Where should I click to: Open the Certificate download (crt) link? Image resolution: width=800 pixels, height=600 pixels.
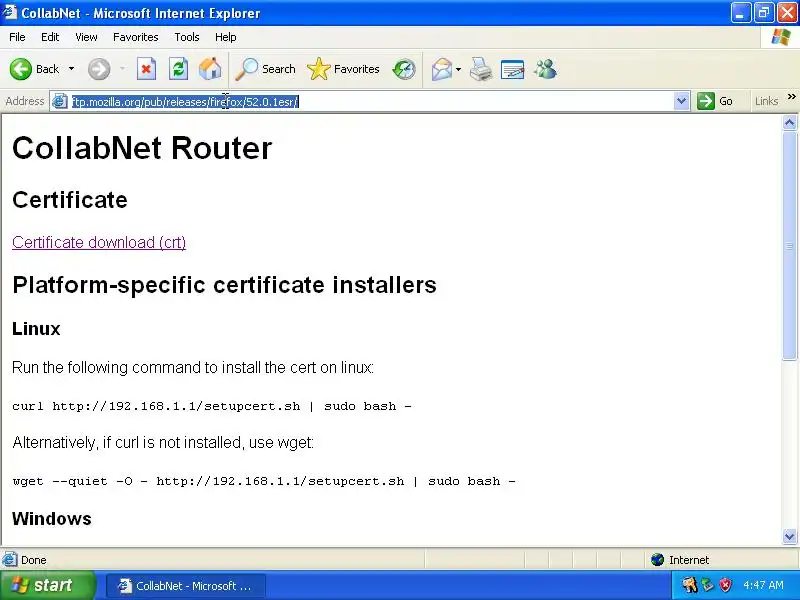(99, 242)
